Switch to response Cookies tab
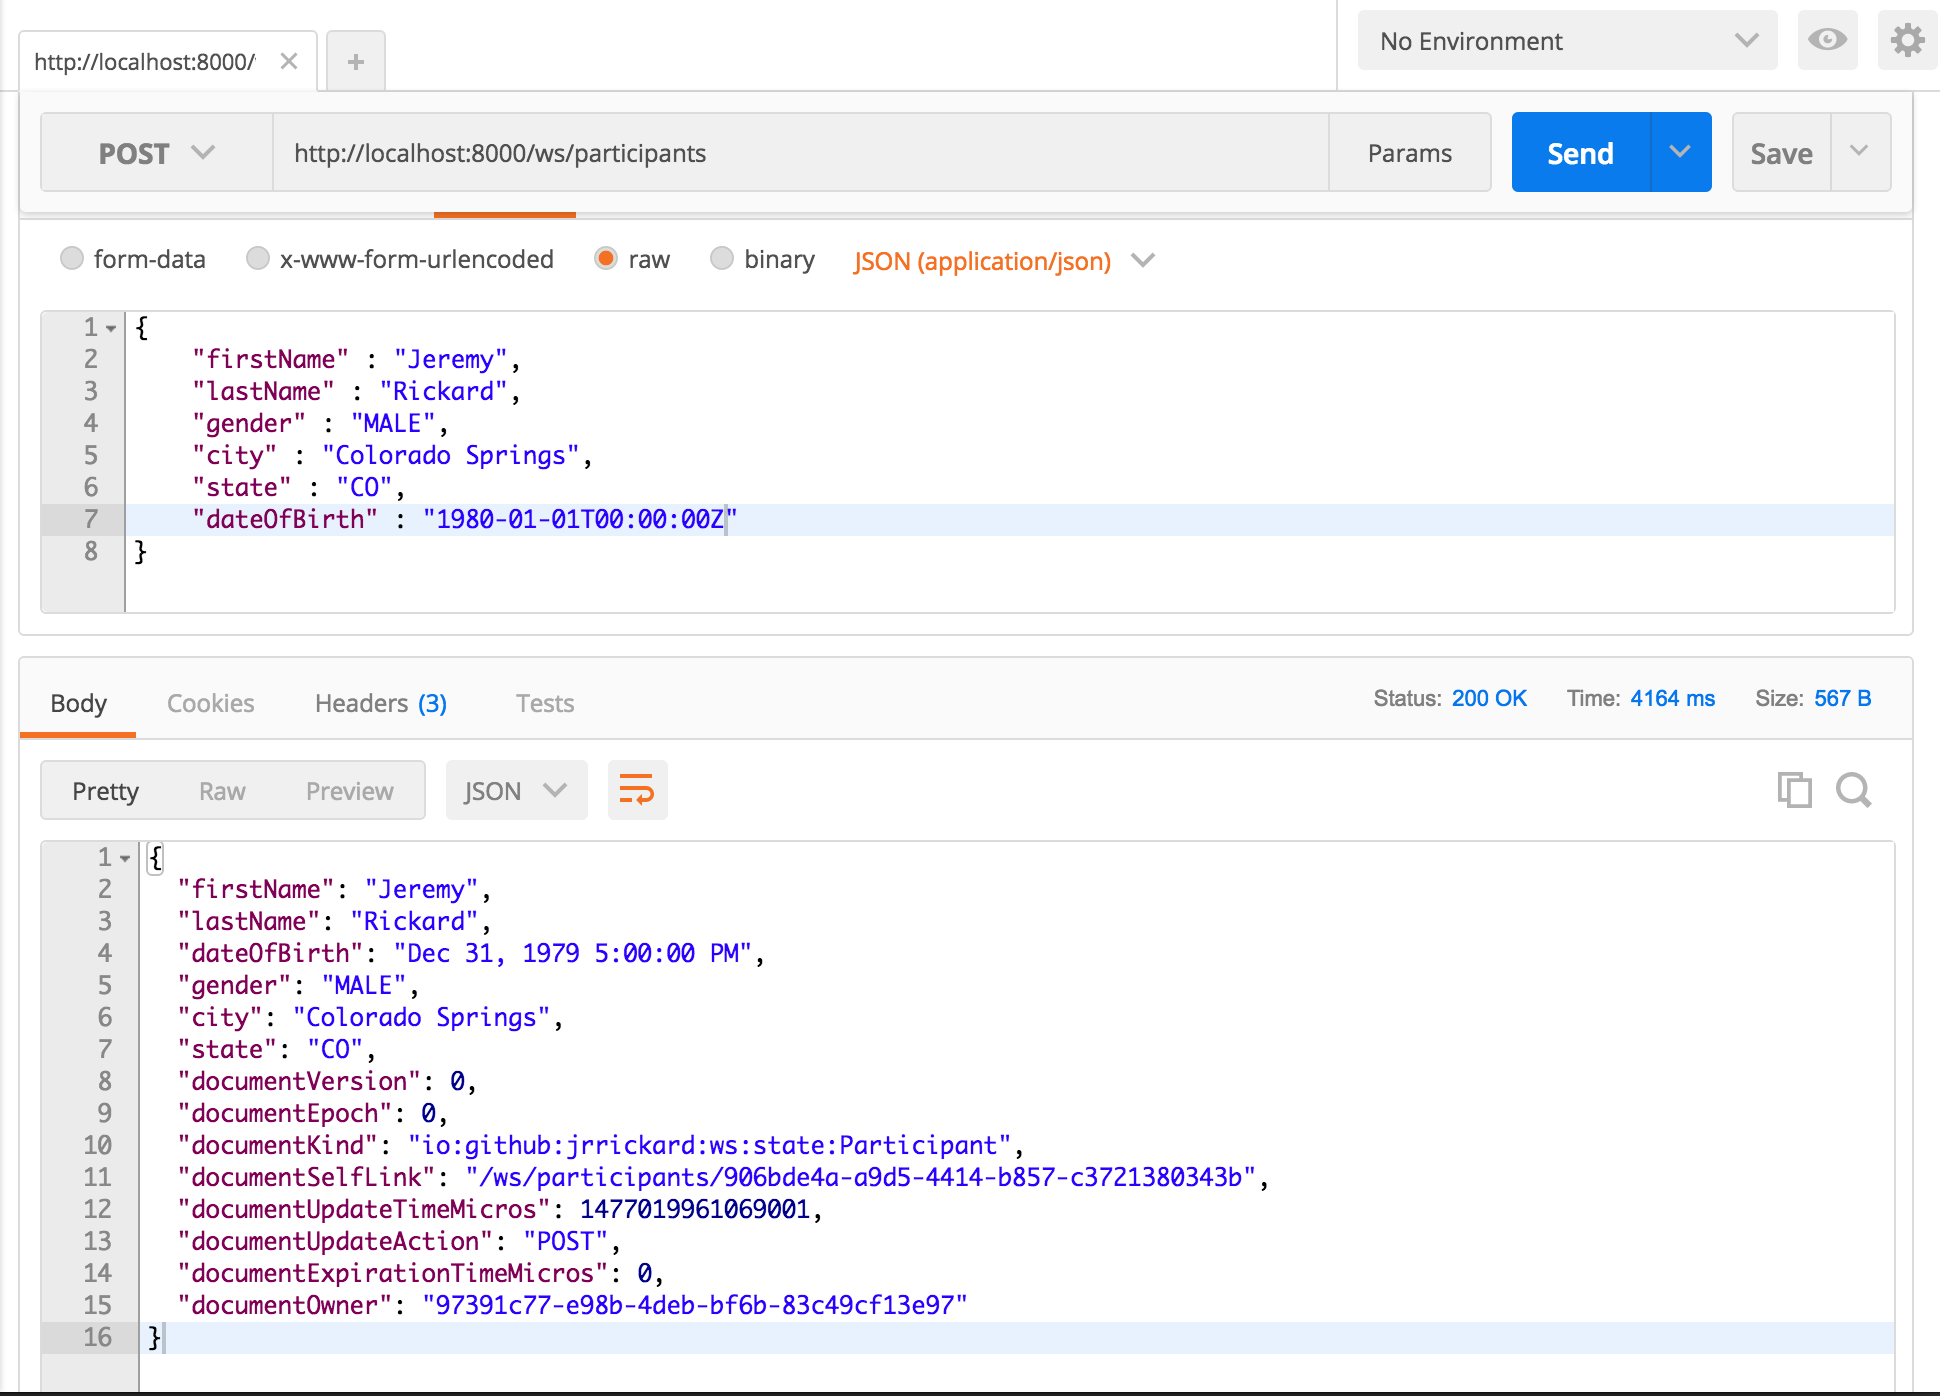 (210, 703)
